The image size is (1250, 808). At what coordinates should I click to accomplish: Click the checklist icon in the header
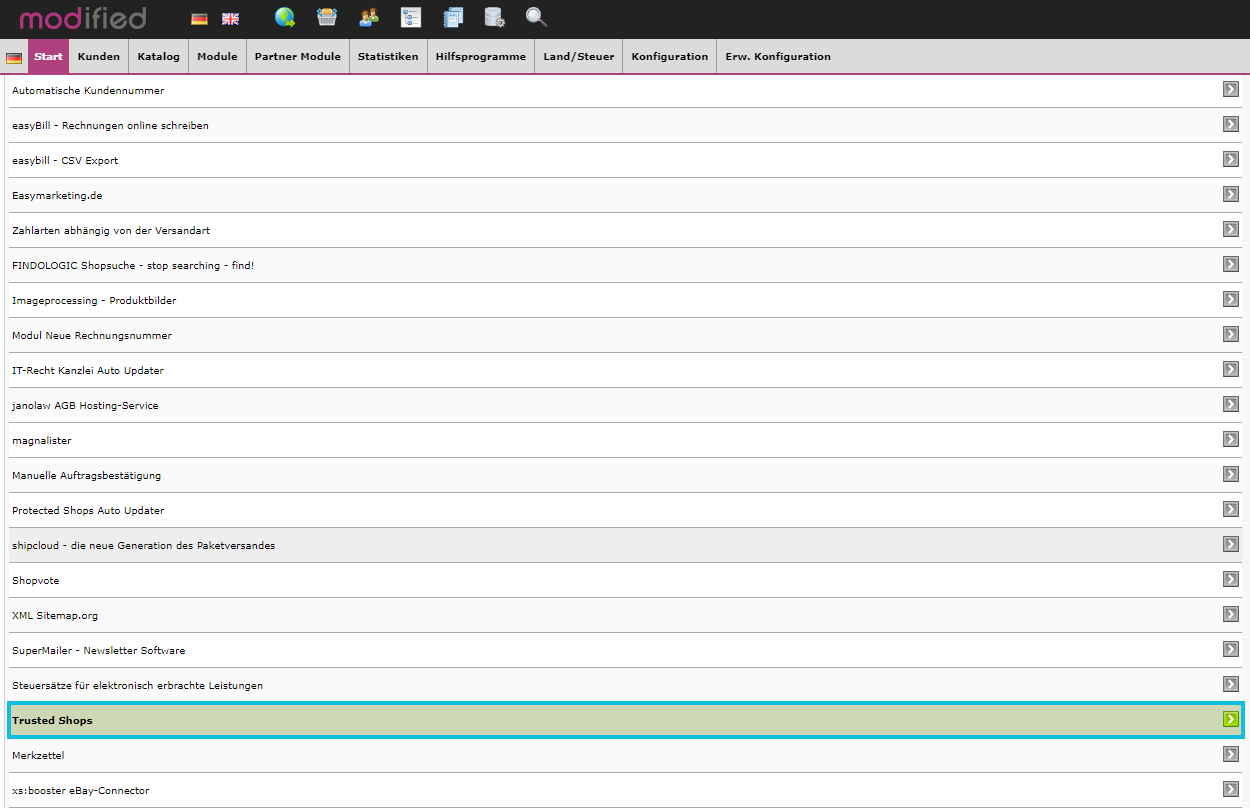[411, 17]
